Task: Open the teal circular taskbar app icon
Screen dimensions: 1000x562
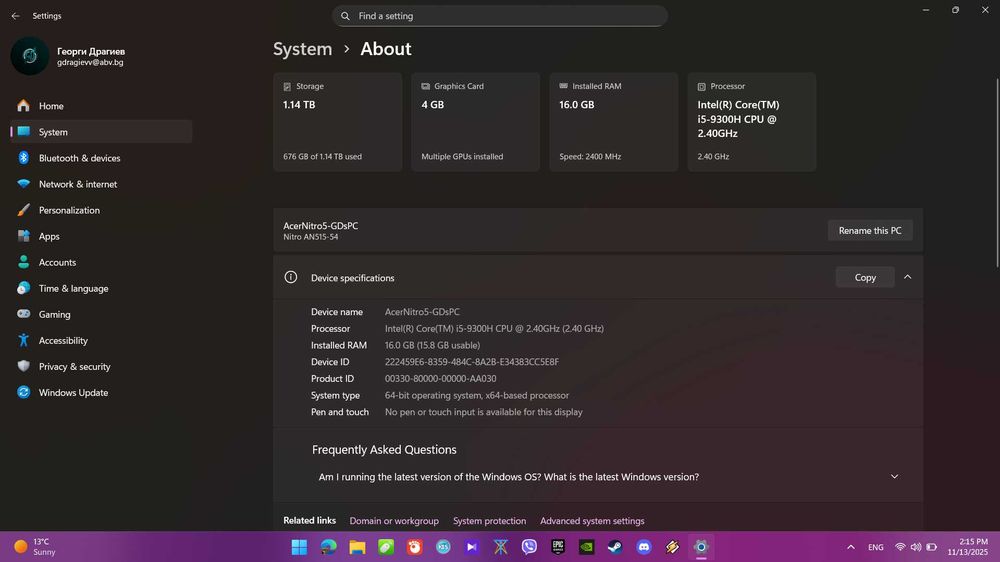Action: coord(443,547)
